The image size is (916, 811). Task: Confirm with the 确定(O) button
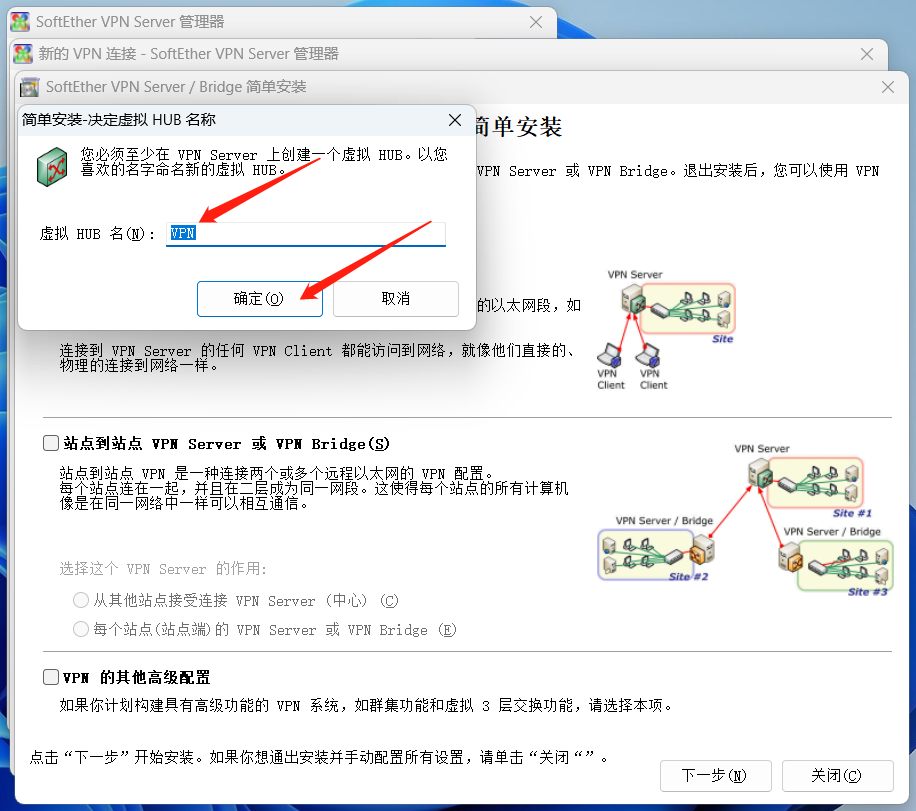[259, 299]
